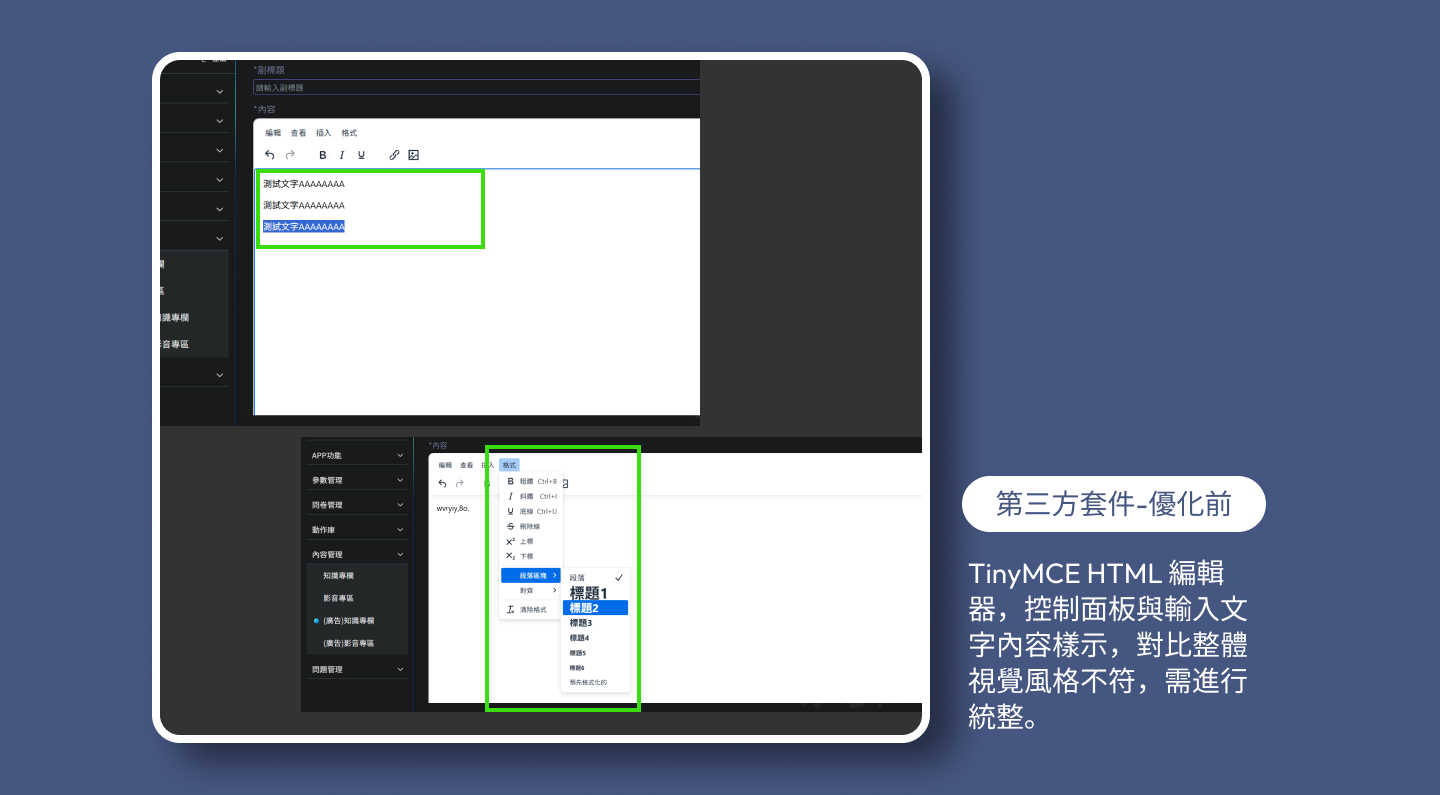Screen dimensions: 1440x795
Task: Click the 副標題 subtitle input field
Action: 476,88
